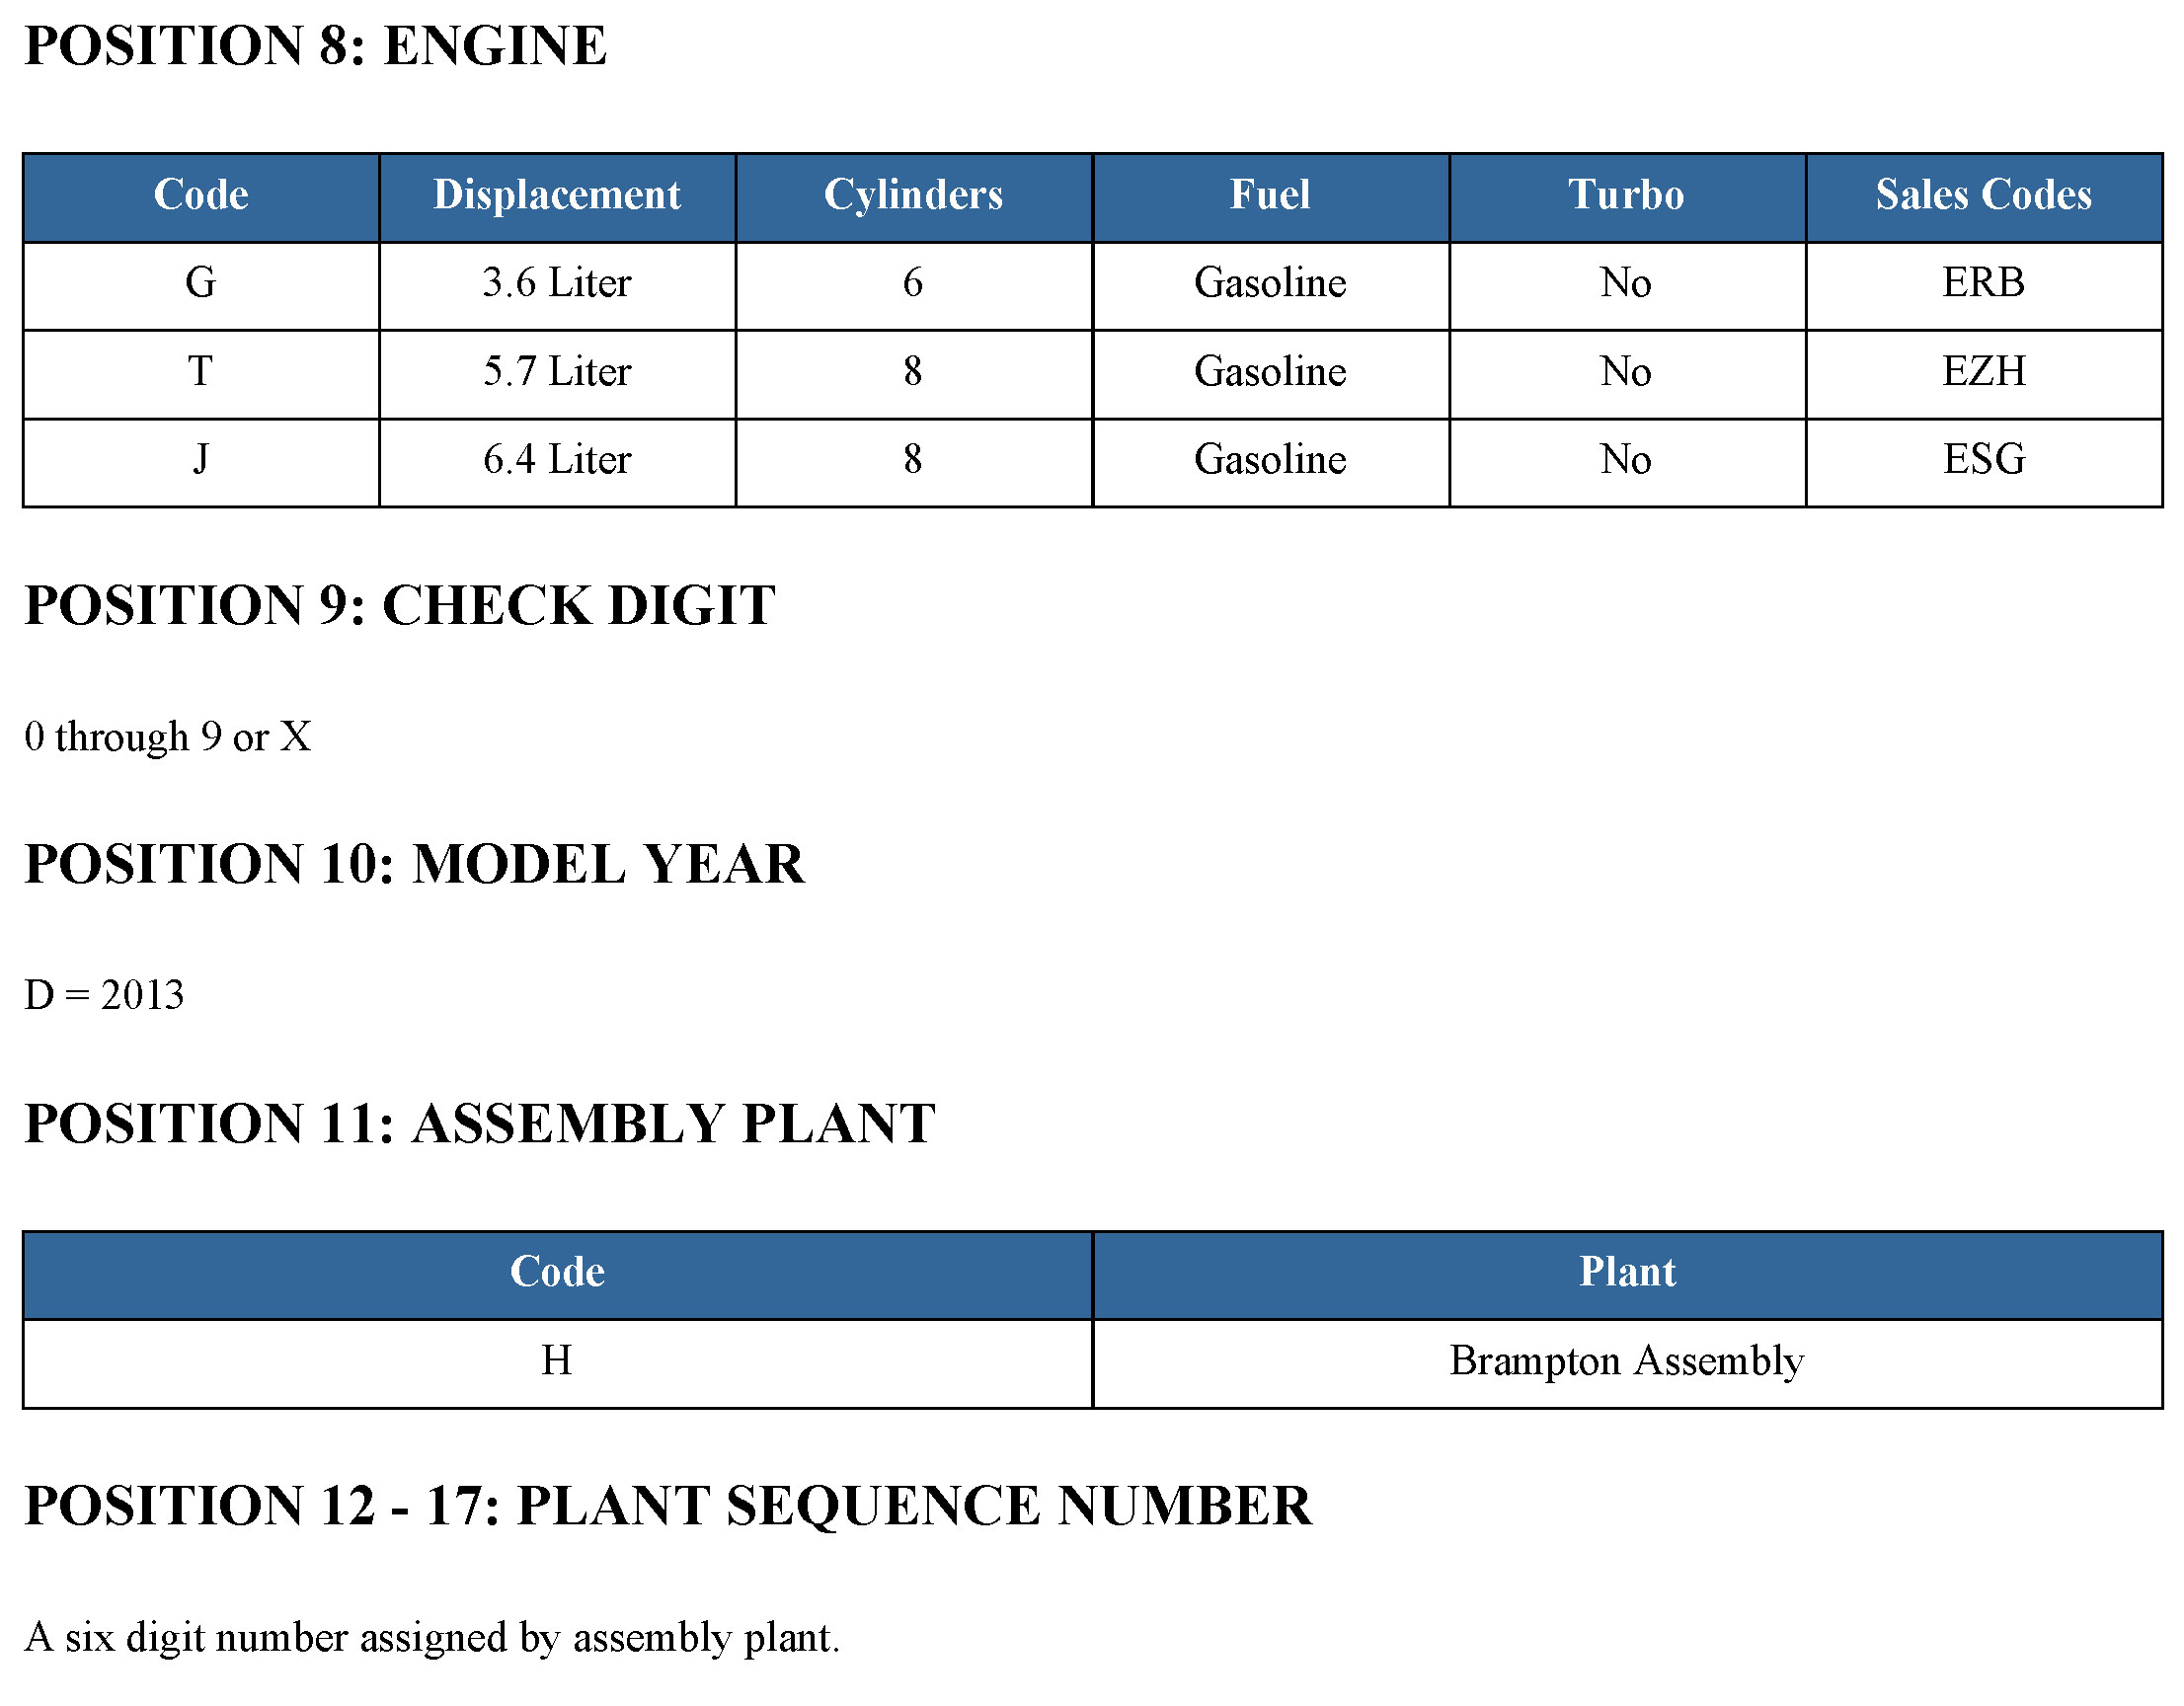Click the Position 9: Check Digit heading
2184x1706 pixels.
pyautogui.click(x=400, y=606)
